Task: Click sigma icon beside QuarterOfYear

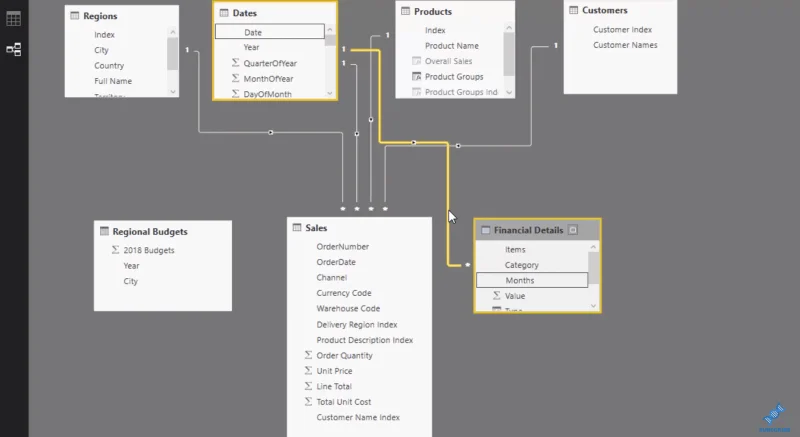Action: pyautogui.click(x=235, y=63)
